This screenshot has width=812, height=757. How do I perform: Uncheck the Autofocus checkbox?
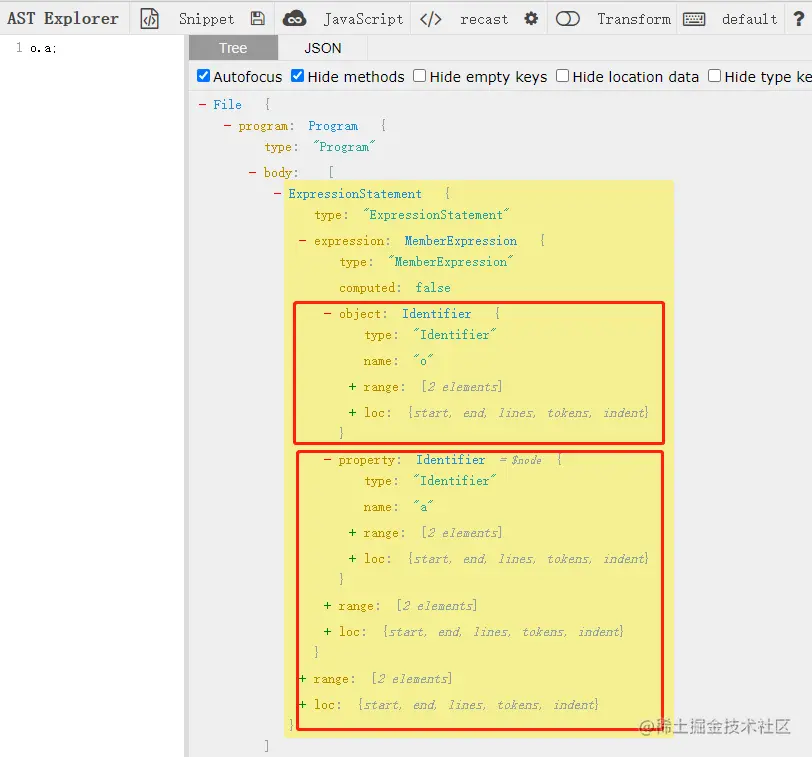click(202, 76)
